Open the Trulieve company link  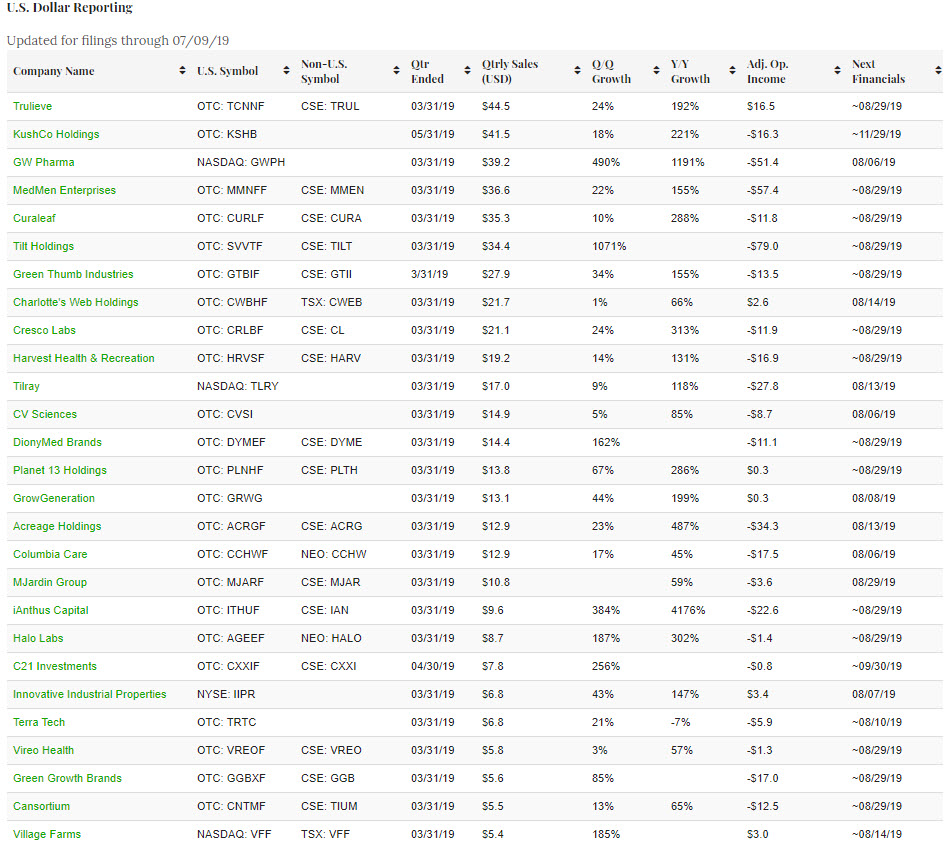(x=32, y=106)
